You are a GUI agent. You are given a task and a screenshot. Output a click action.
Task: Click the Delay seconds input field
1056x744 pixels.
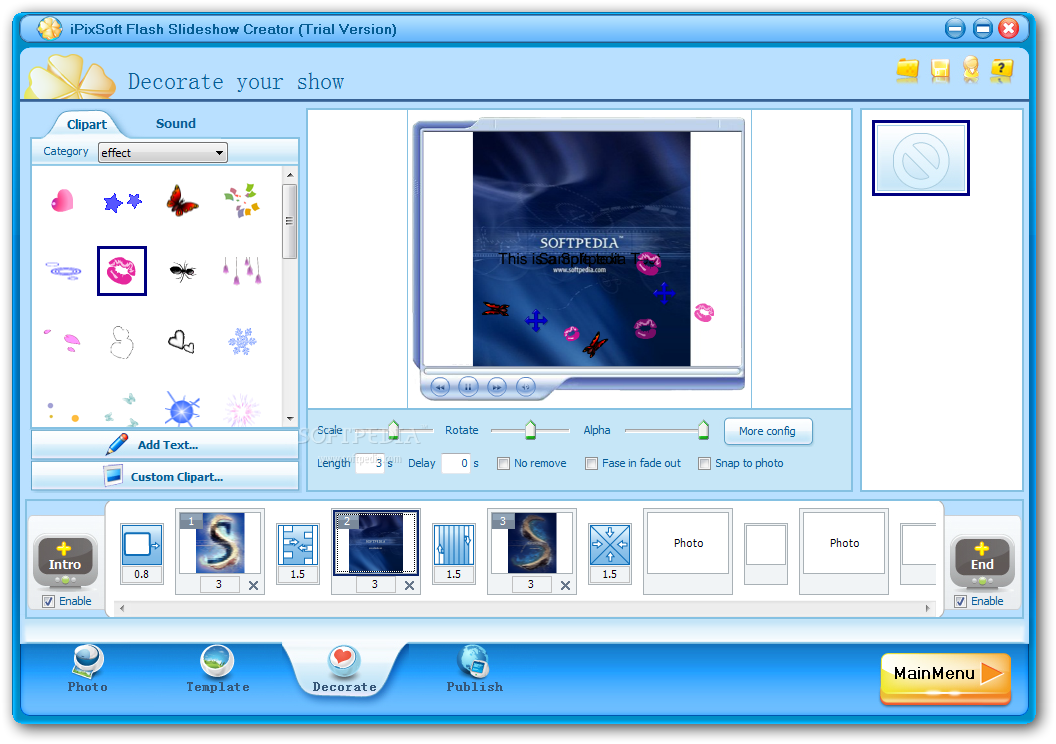pos(455,463)
